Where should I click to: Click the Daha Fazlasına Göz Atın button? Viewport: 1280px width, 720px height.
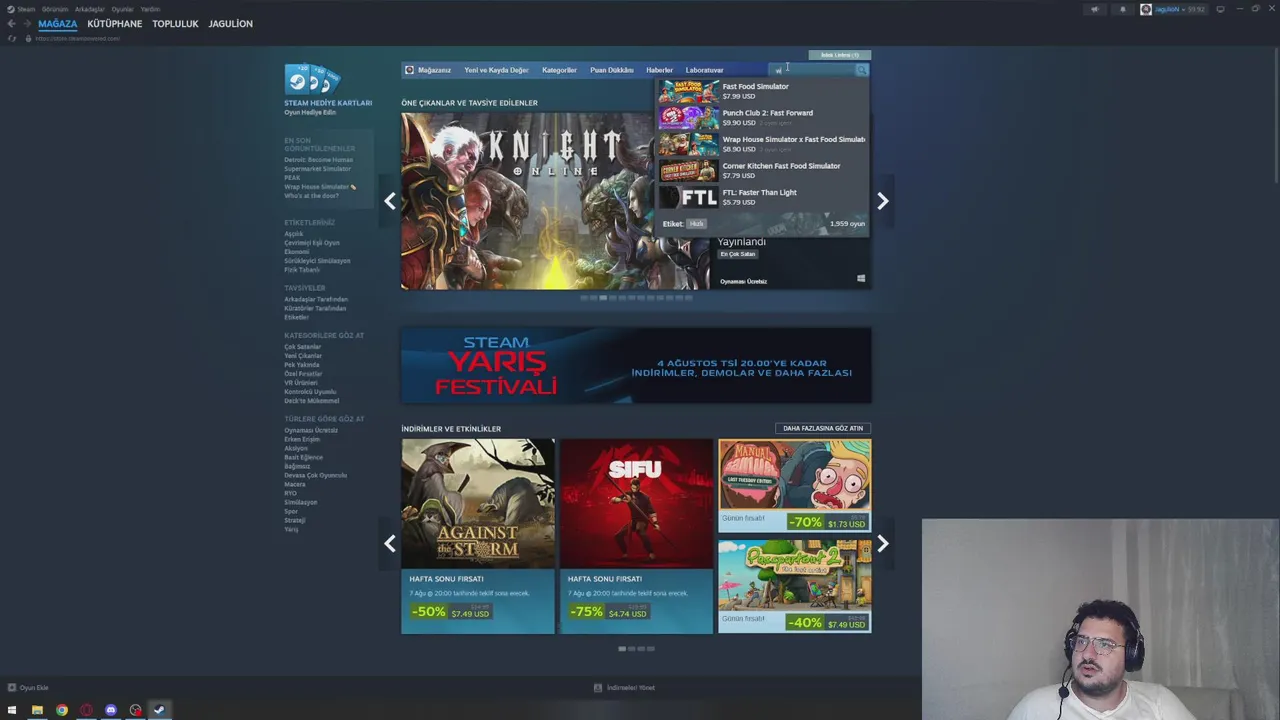coord(823,428)
